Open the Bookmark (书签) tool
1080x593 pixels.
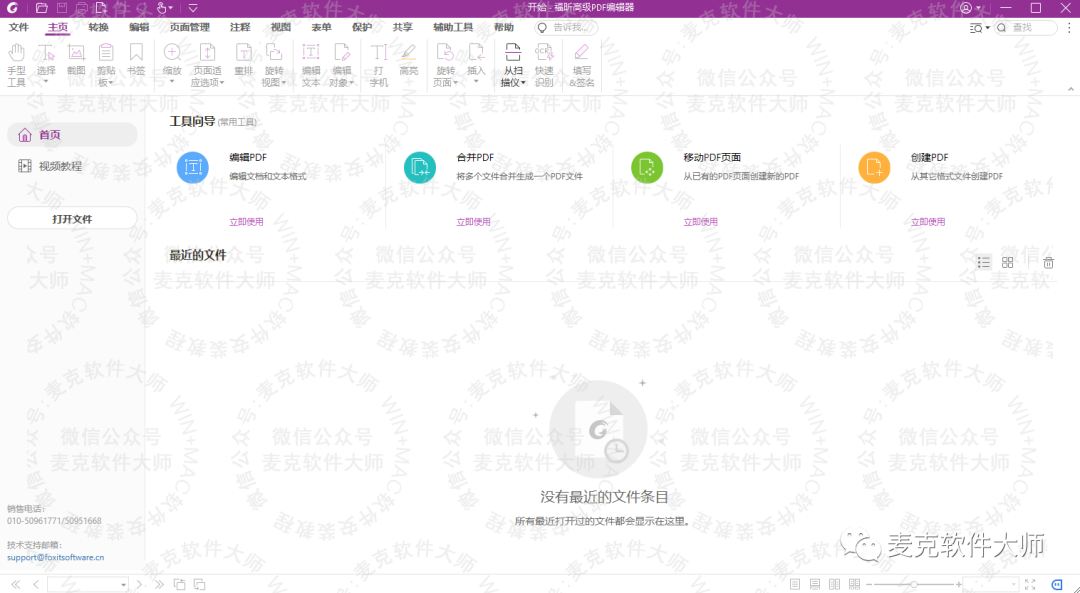136,60
